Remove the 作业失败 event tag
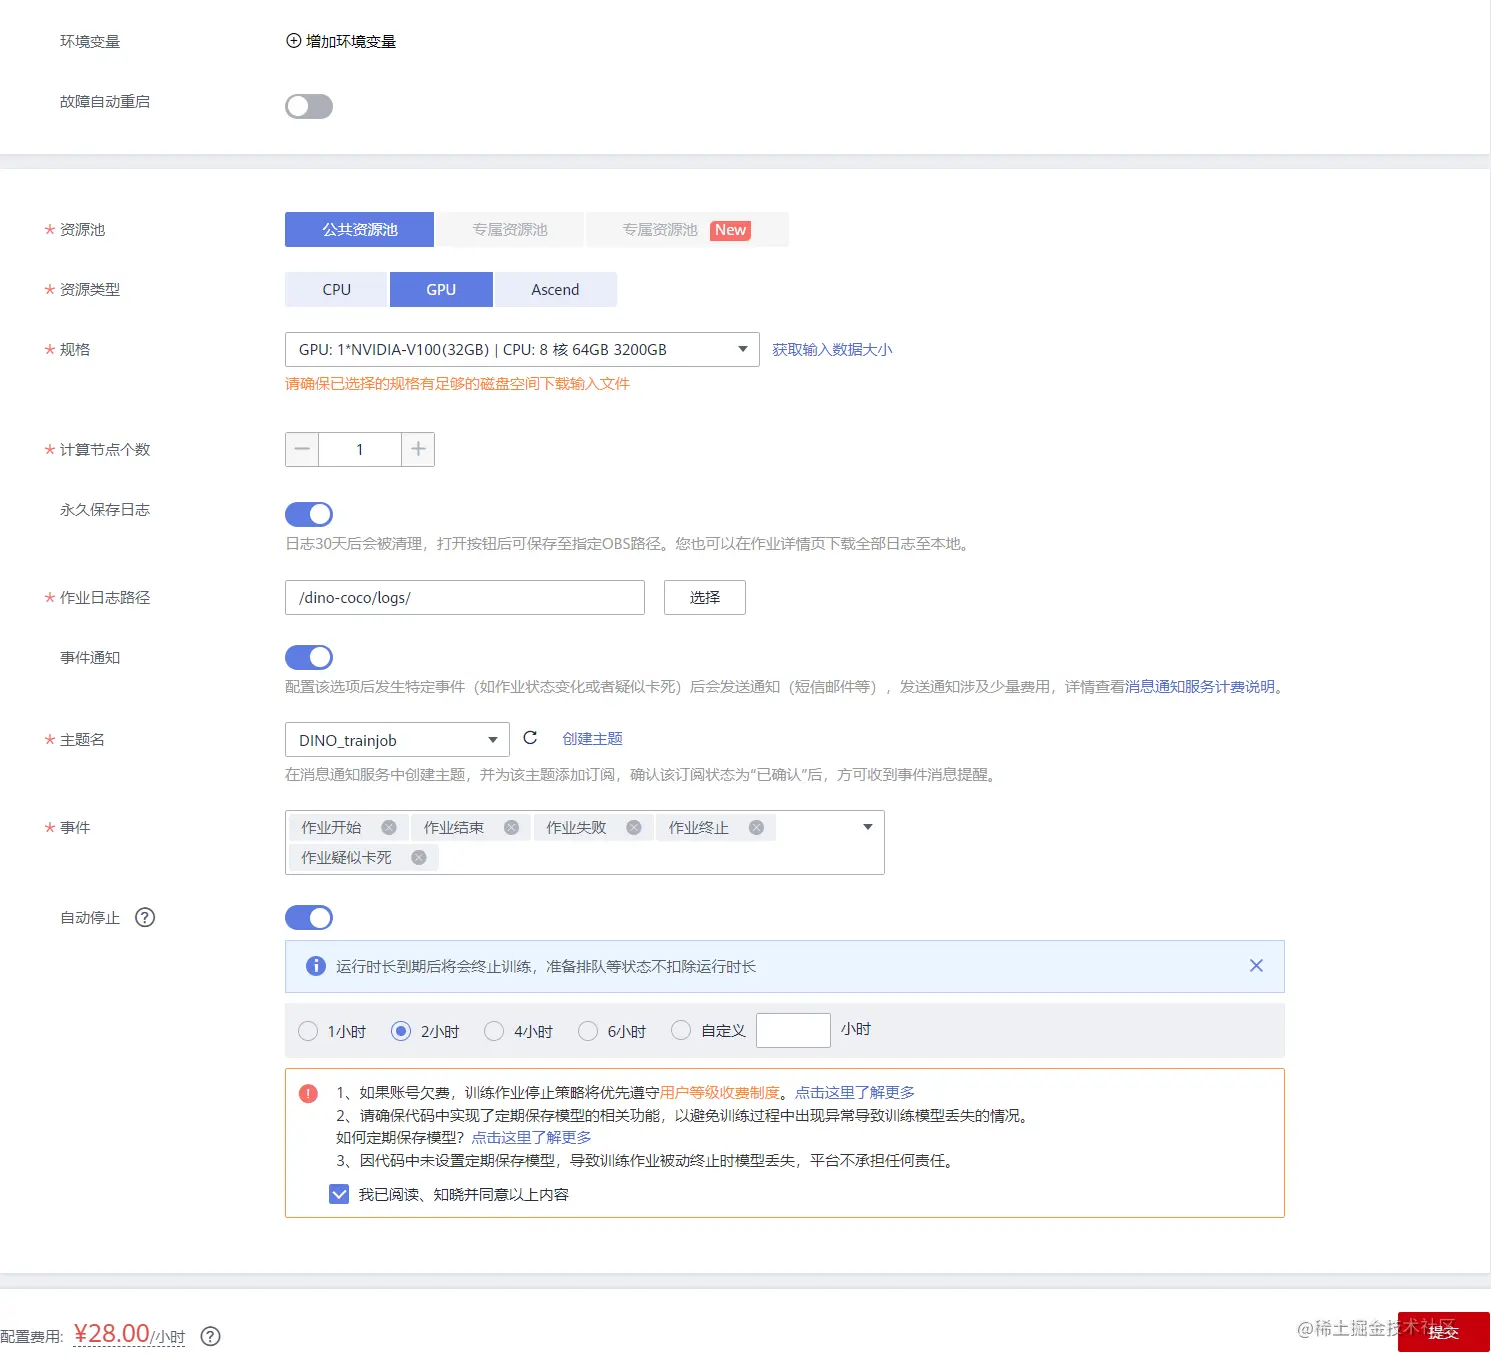The width and height of the screenshot is (1491, 1372). pyautogui.click(x=634, y=828)
